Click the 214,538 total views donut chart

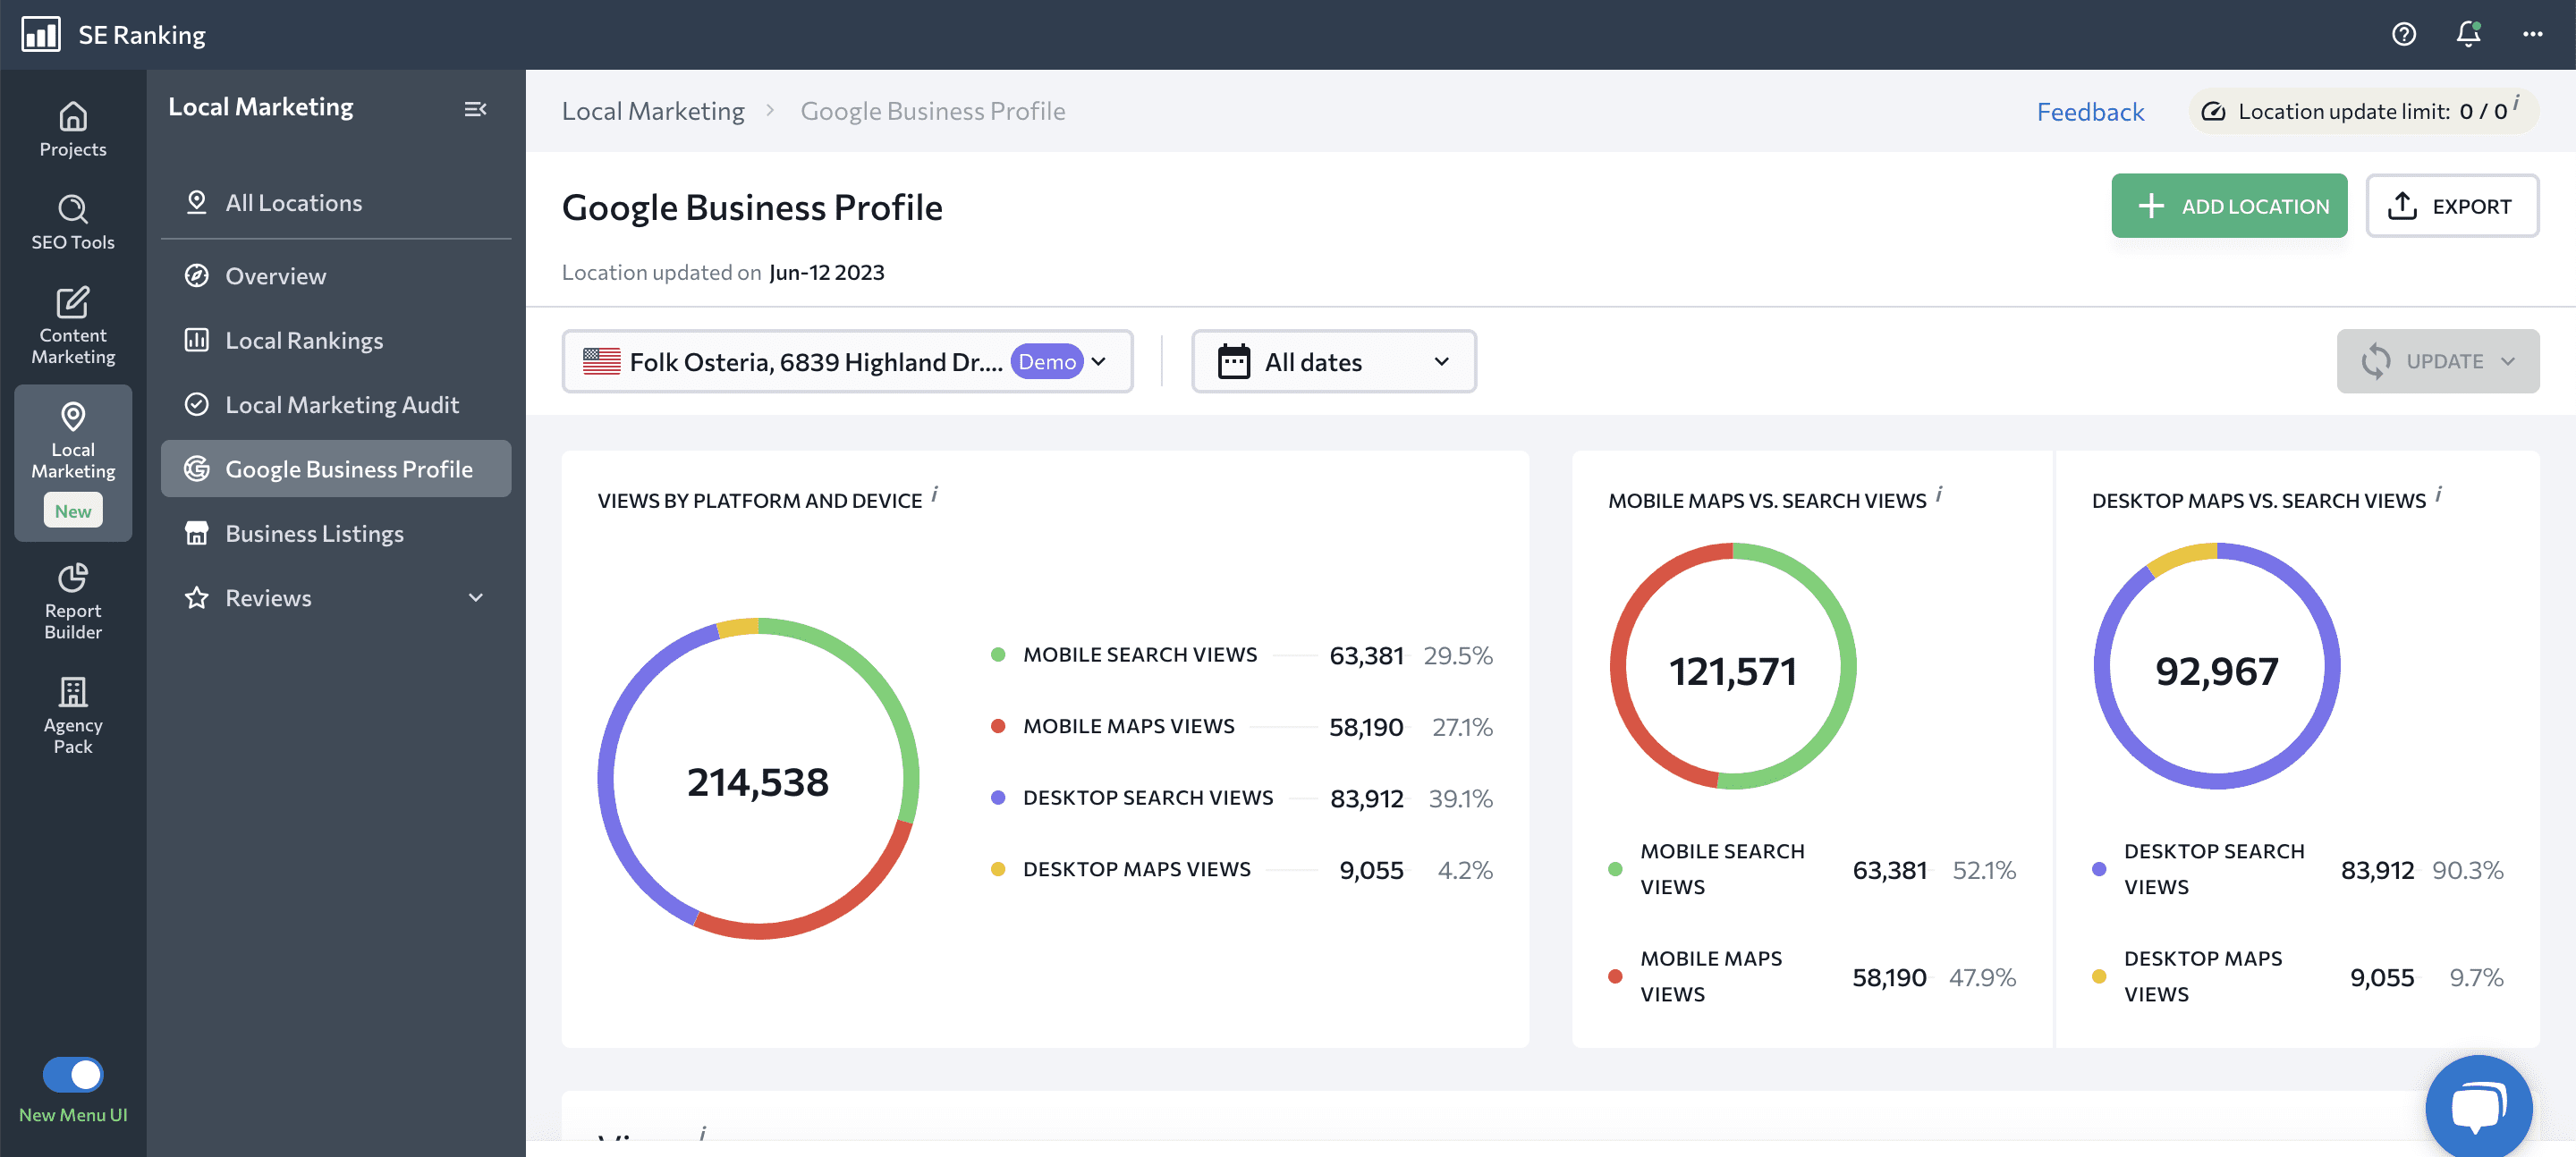coord(758,780)
